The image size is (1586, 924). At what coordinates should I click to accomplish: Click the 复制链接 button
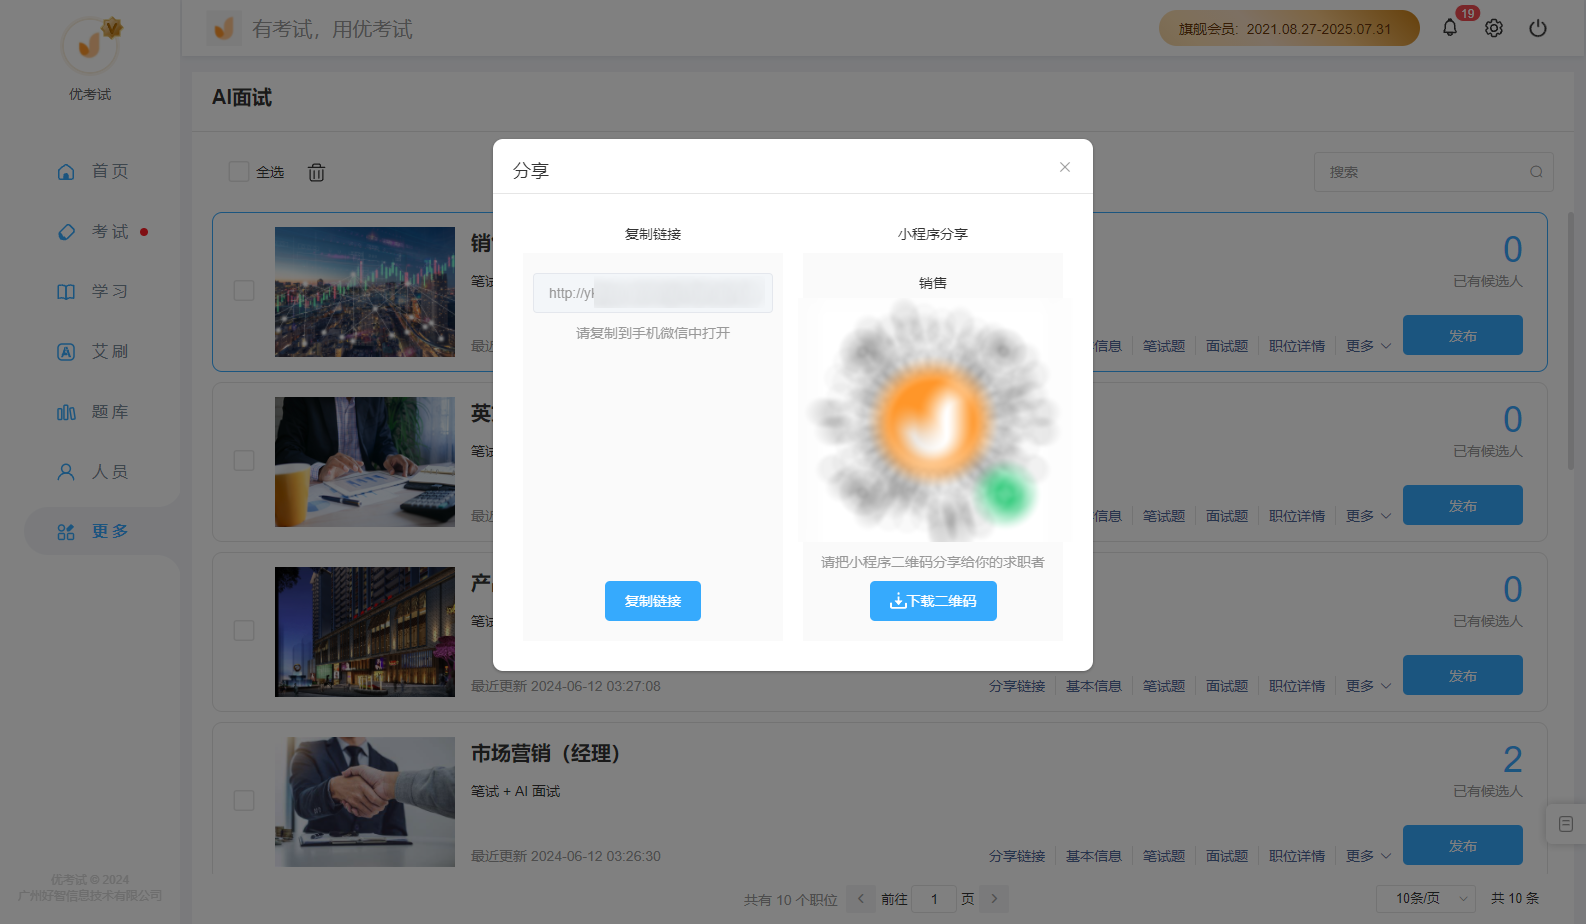click(653, 601)
